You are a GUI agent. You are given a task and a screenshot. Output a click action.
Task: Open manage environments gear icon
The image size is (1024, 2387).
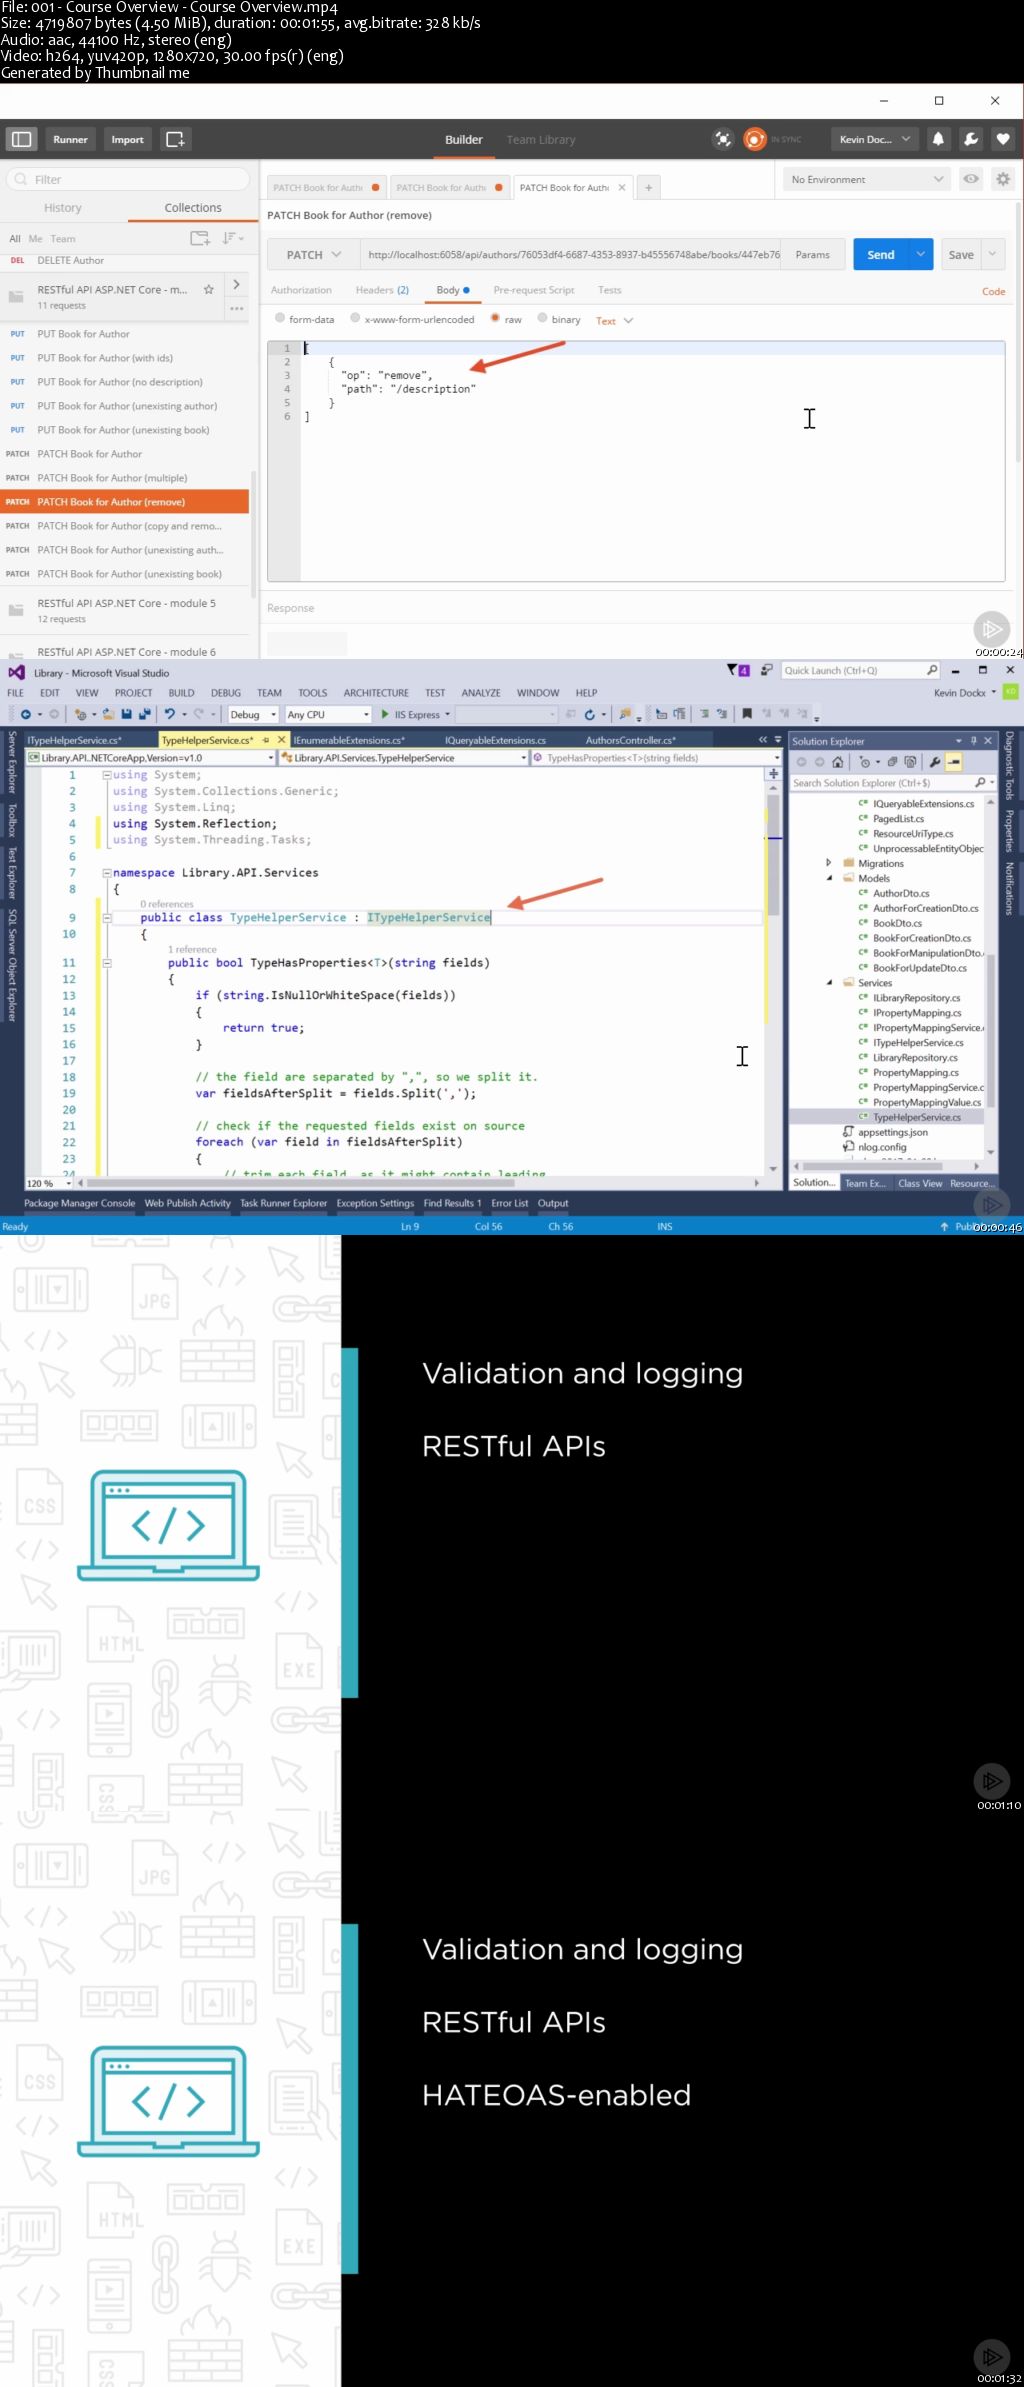coord(1003,179)
